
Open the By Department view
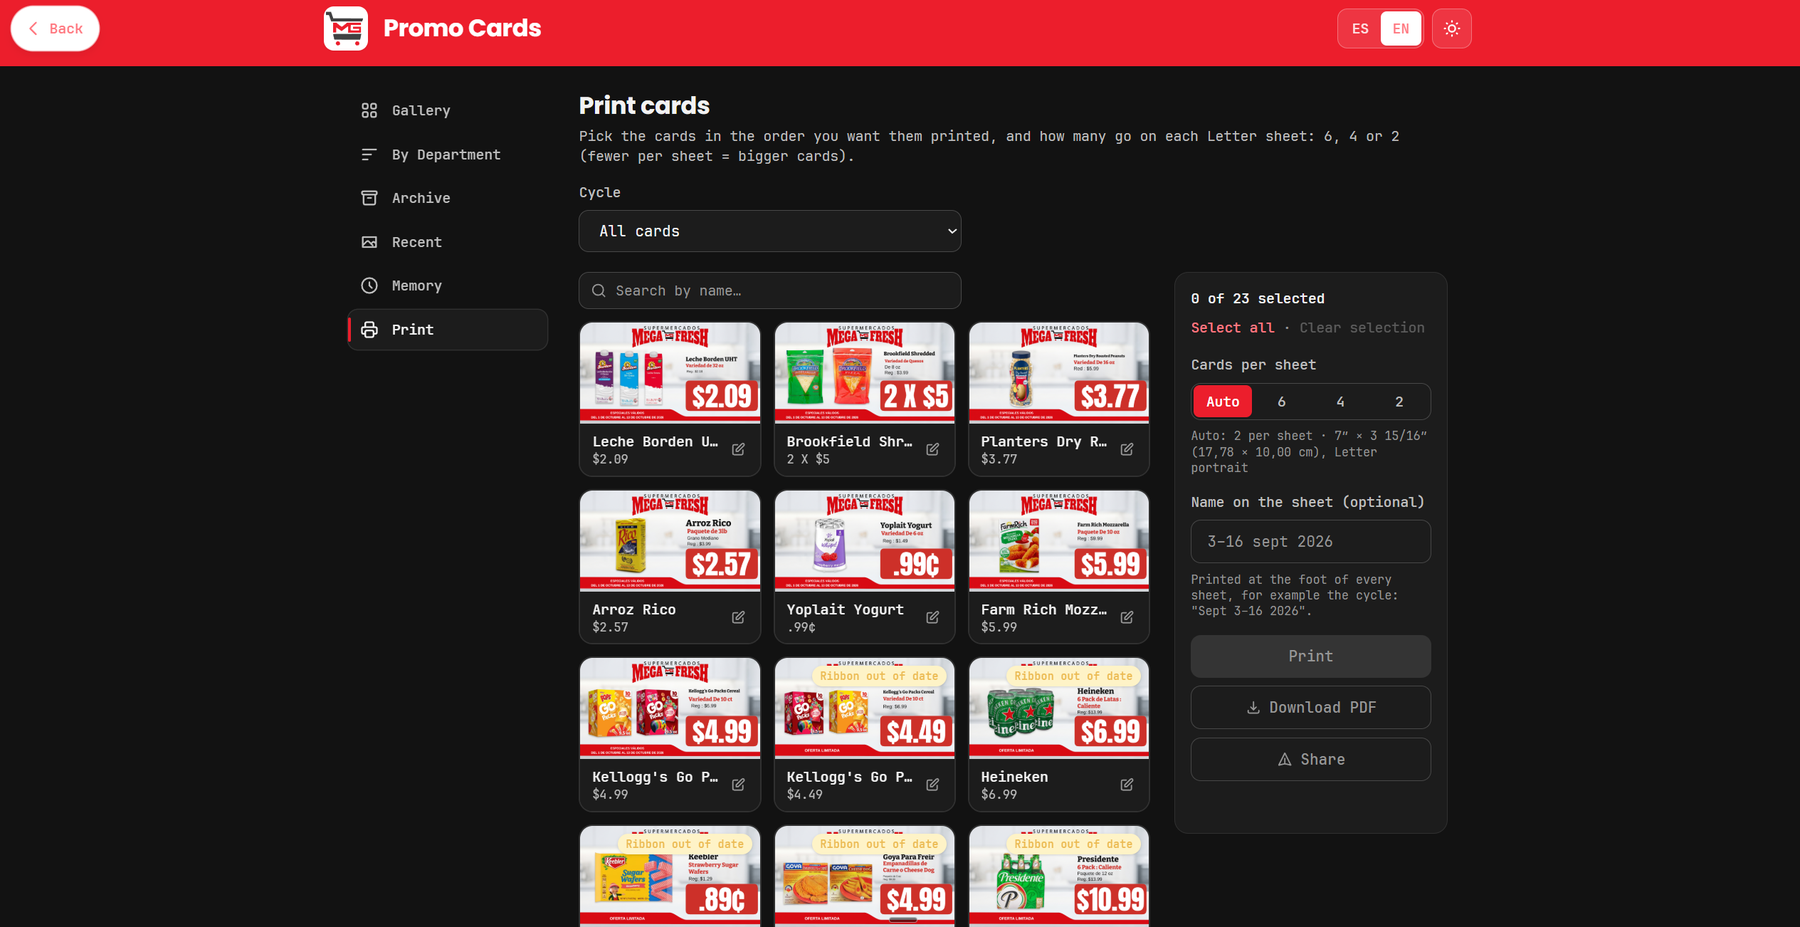pyautogui.click(x=448, y=154)
